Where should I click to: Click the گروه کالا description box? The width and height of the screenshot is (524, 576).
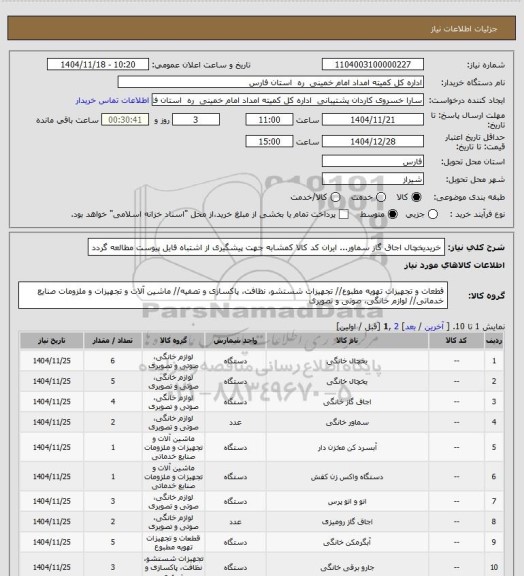click(233, 295)
